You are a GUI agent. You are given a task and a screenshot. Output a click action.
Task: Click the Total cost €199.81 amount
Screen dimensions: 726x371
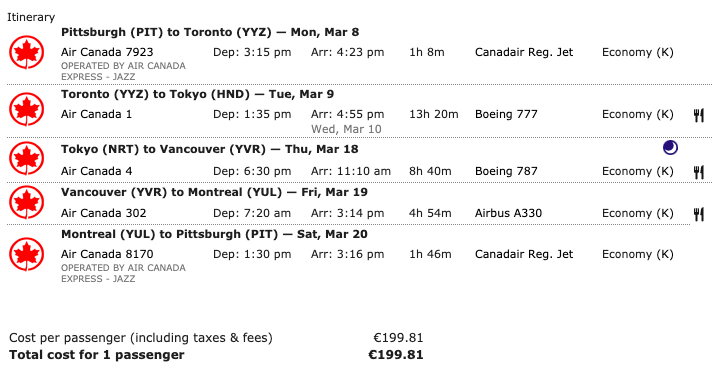tap(396, 355)
